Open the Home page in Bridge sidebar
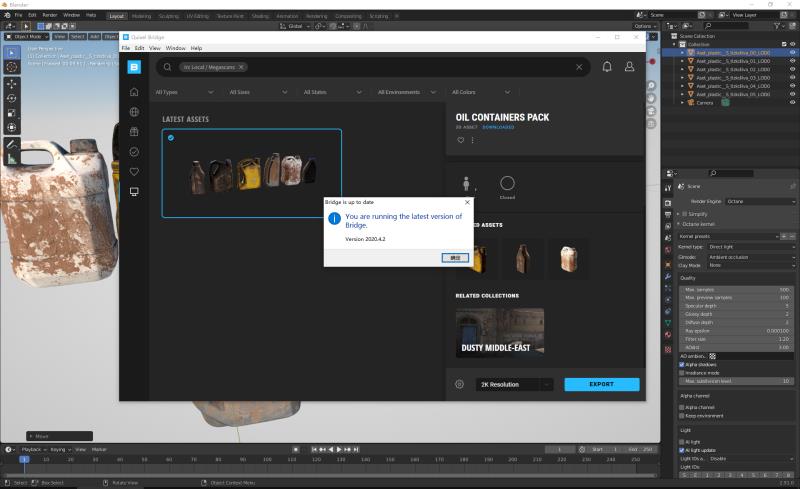Screen dimensions: 800x489 click(x=134, y=92)
